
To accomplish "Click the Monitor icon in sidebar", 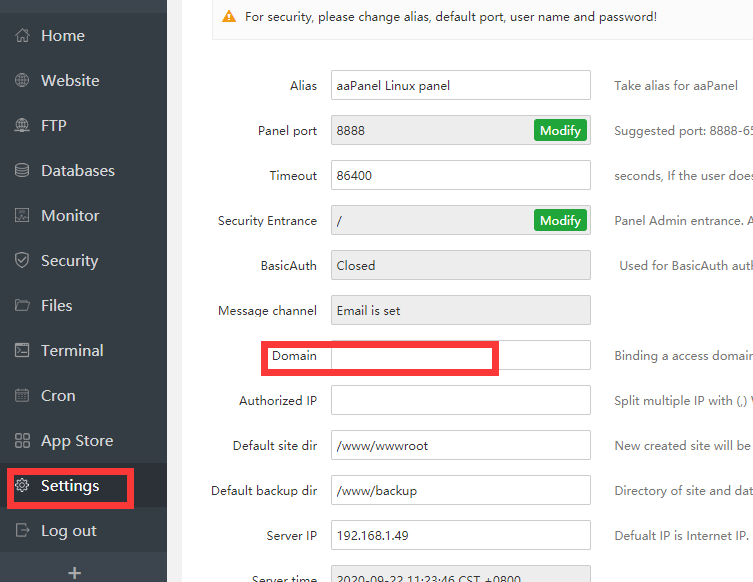I will (22, 216).
